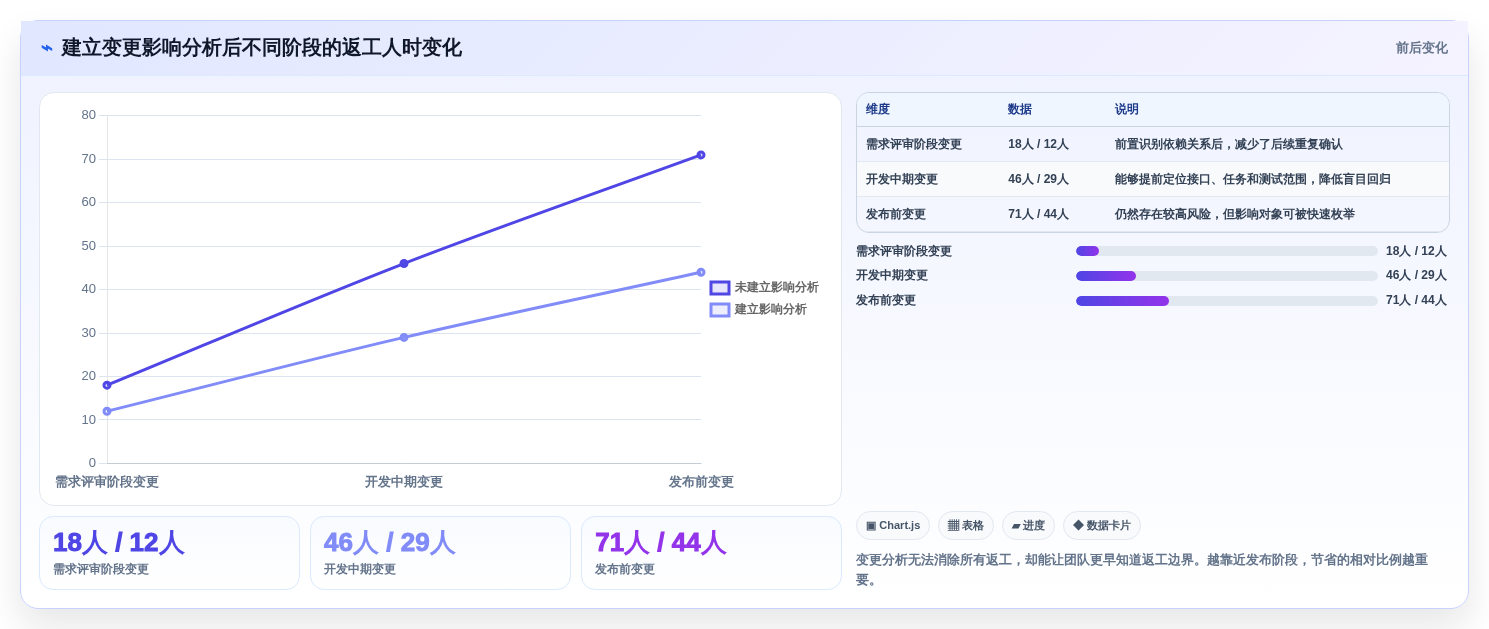Click the y-axis value 80

click(89, 115)
